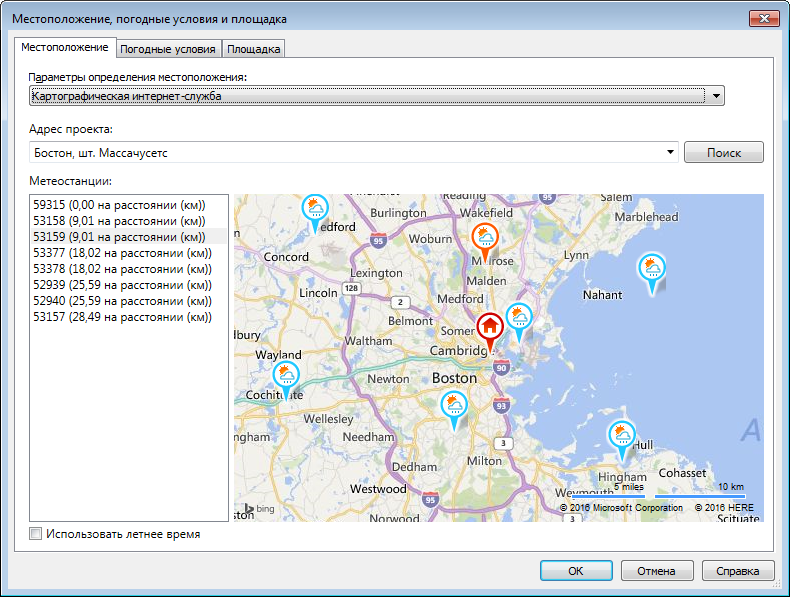This screenshot has height=597, width=790.
Task: Confirm with the ОК button
Action: tap(576, 570)
